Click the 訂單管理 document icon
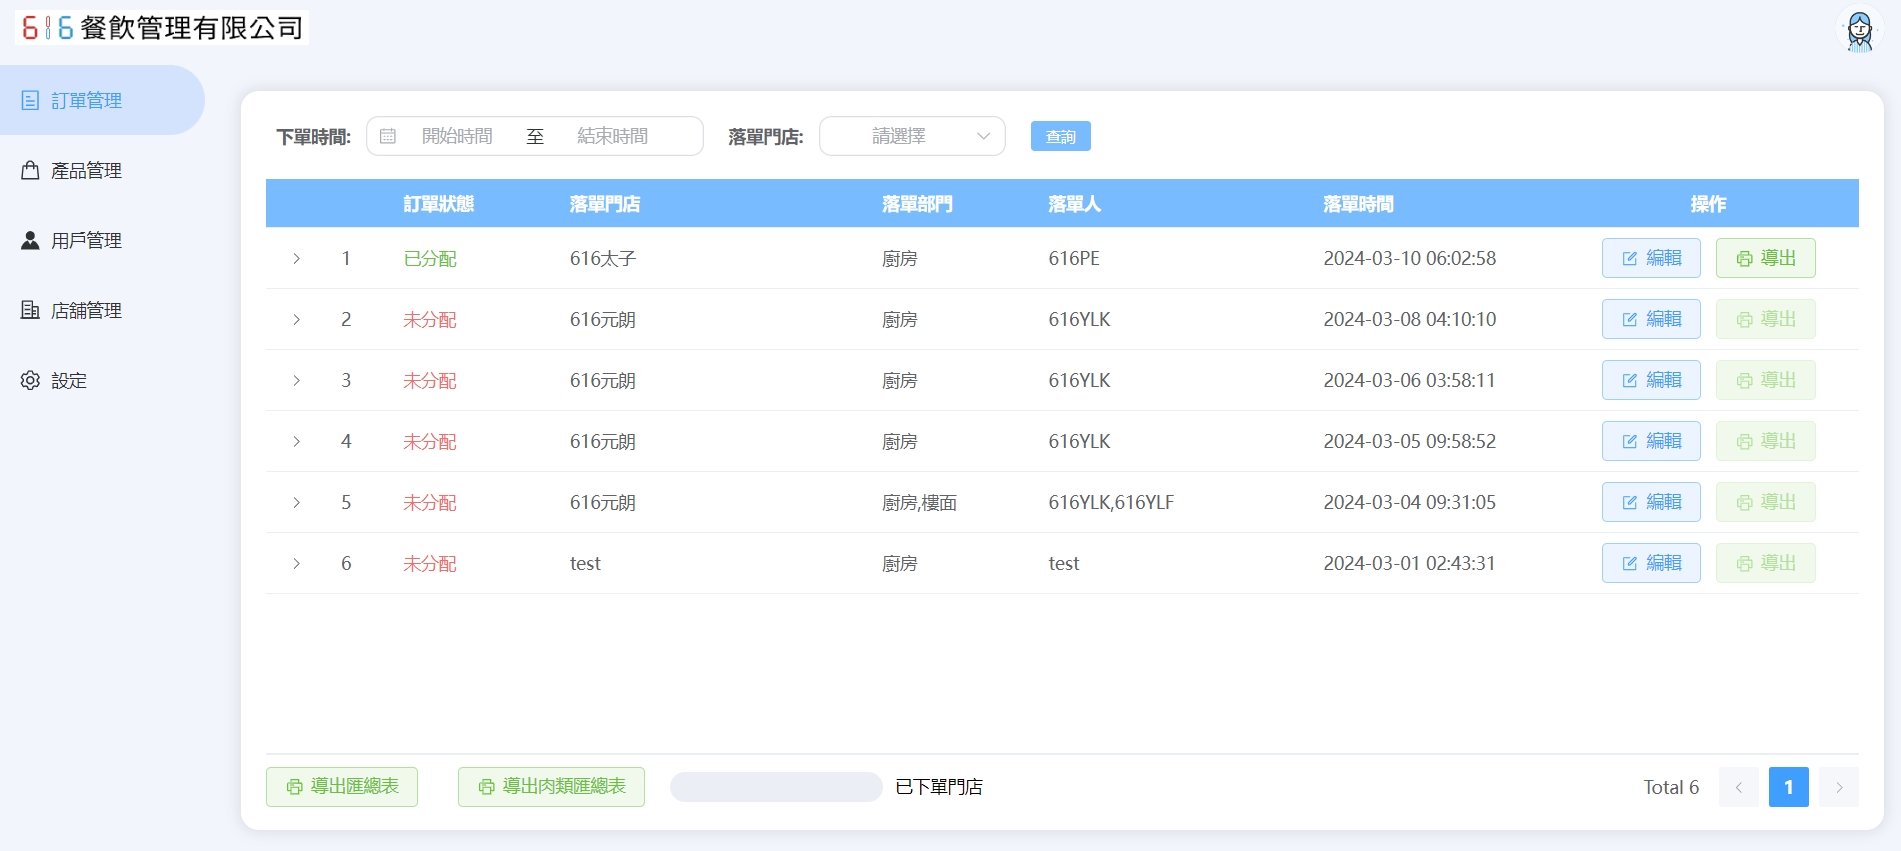1901x851 pixels. [31, 101]
